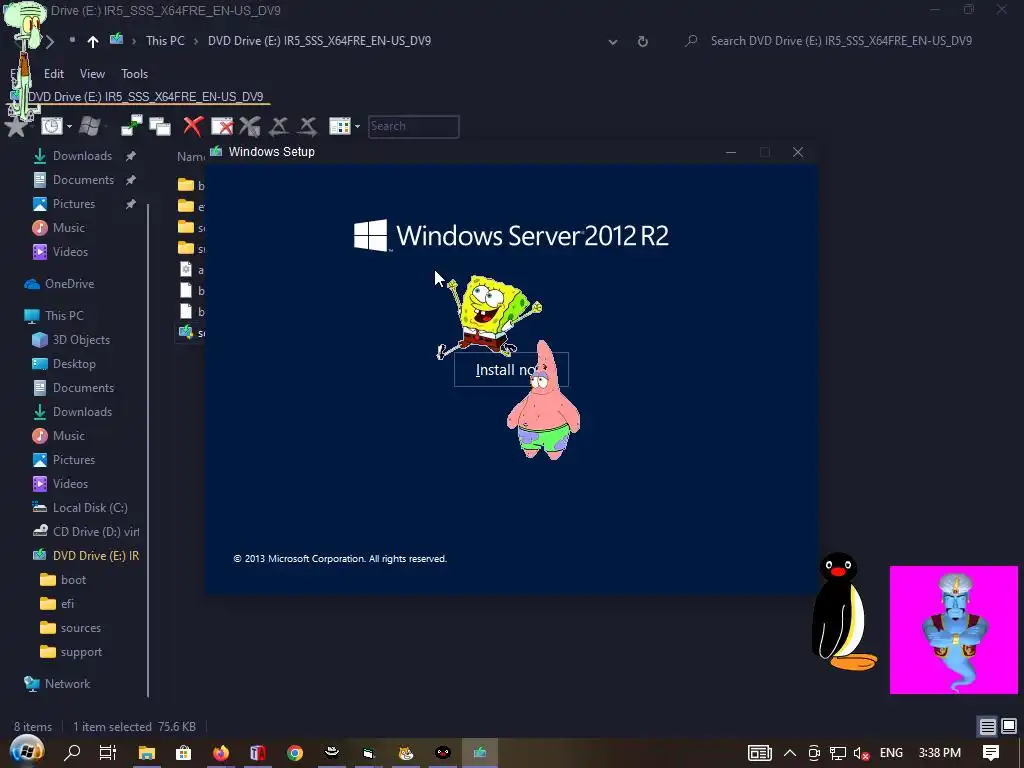This screenshot has width=1024, height=768.
Task: Click the Pingu icon in the taskbar
Action: pyautogui.click(x=443, y=753)
